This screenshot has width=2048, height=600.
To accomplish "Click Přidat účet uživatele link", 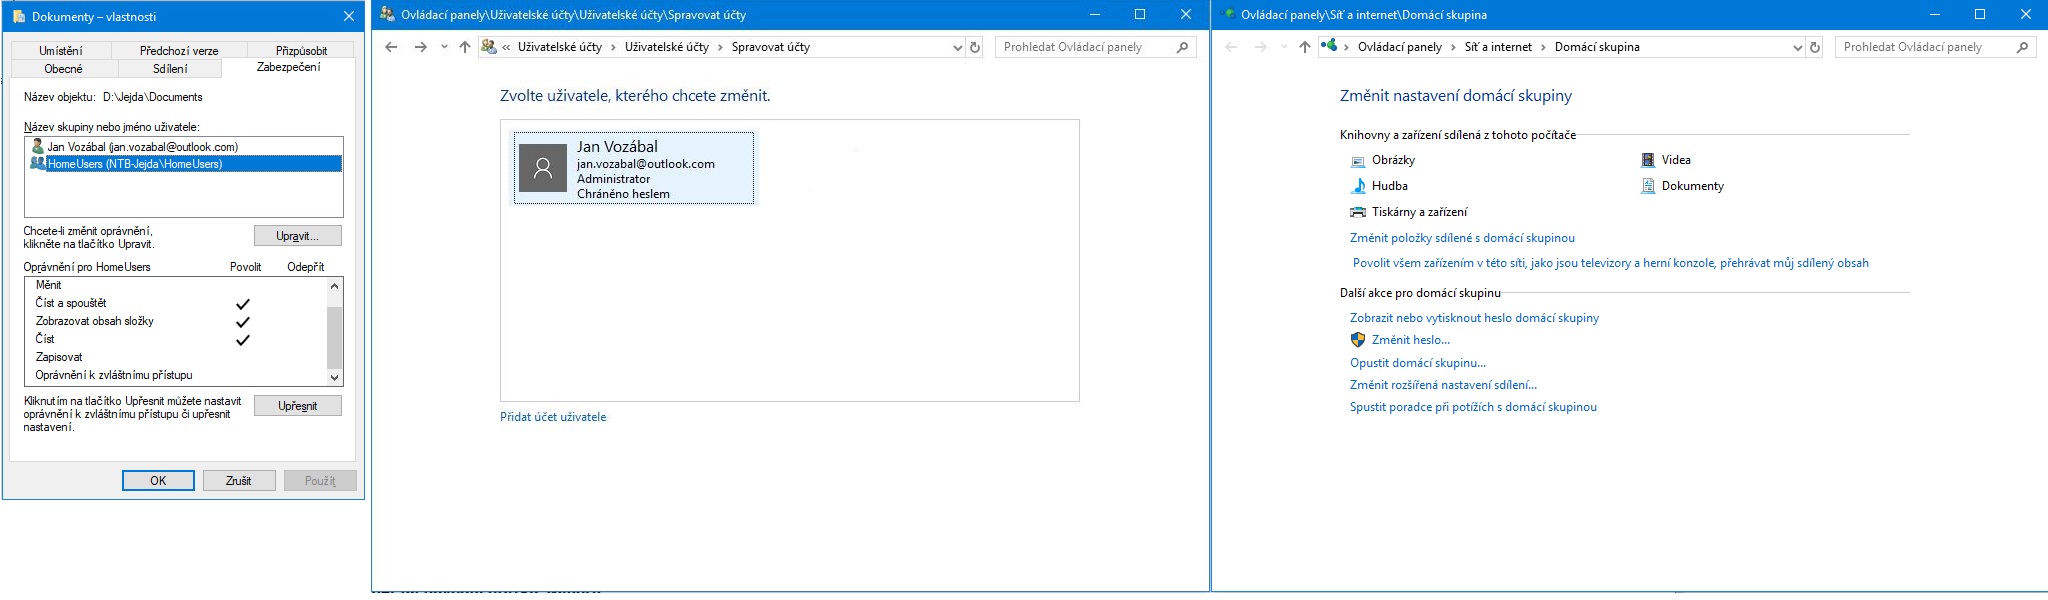I will pyautogui.click(x=553, y=417).
